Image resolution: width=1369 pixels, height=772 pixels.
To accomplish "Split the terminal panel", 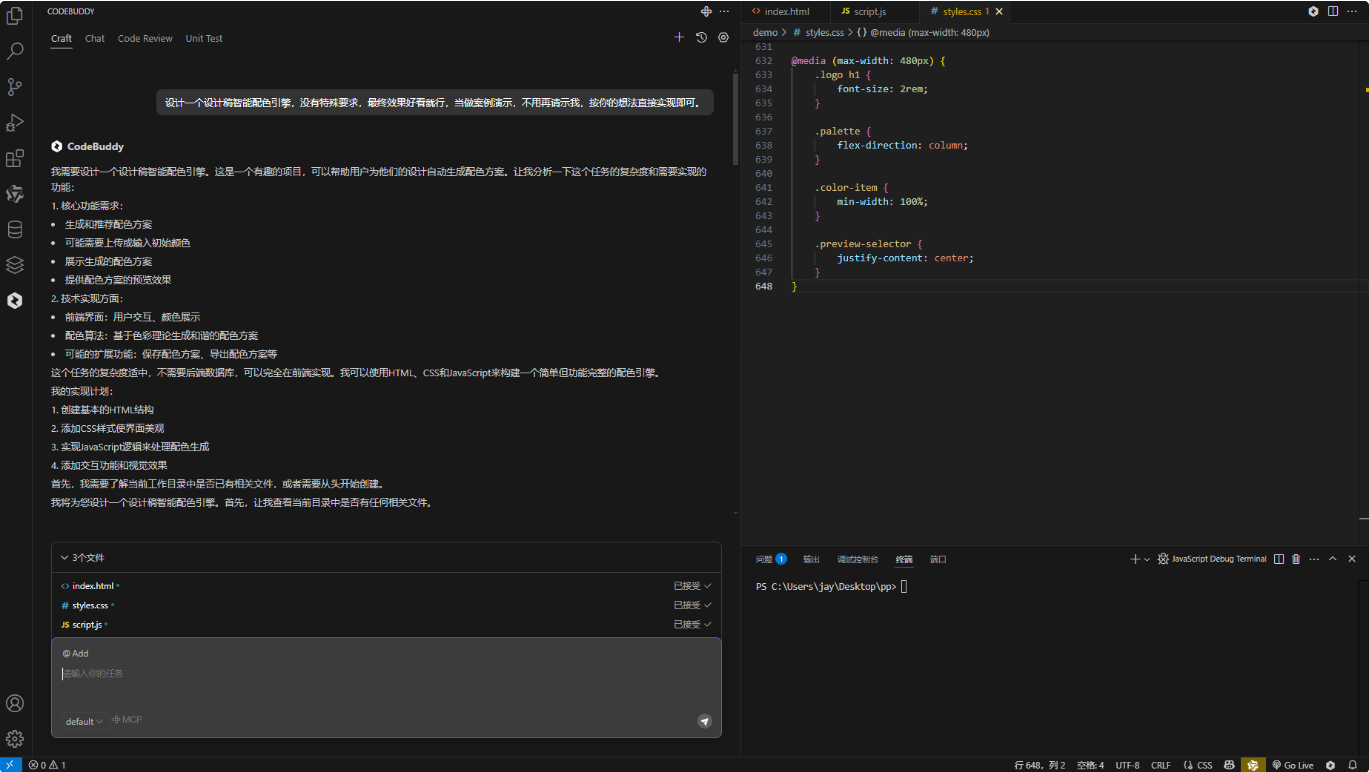I will [1279, 559].
